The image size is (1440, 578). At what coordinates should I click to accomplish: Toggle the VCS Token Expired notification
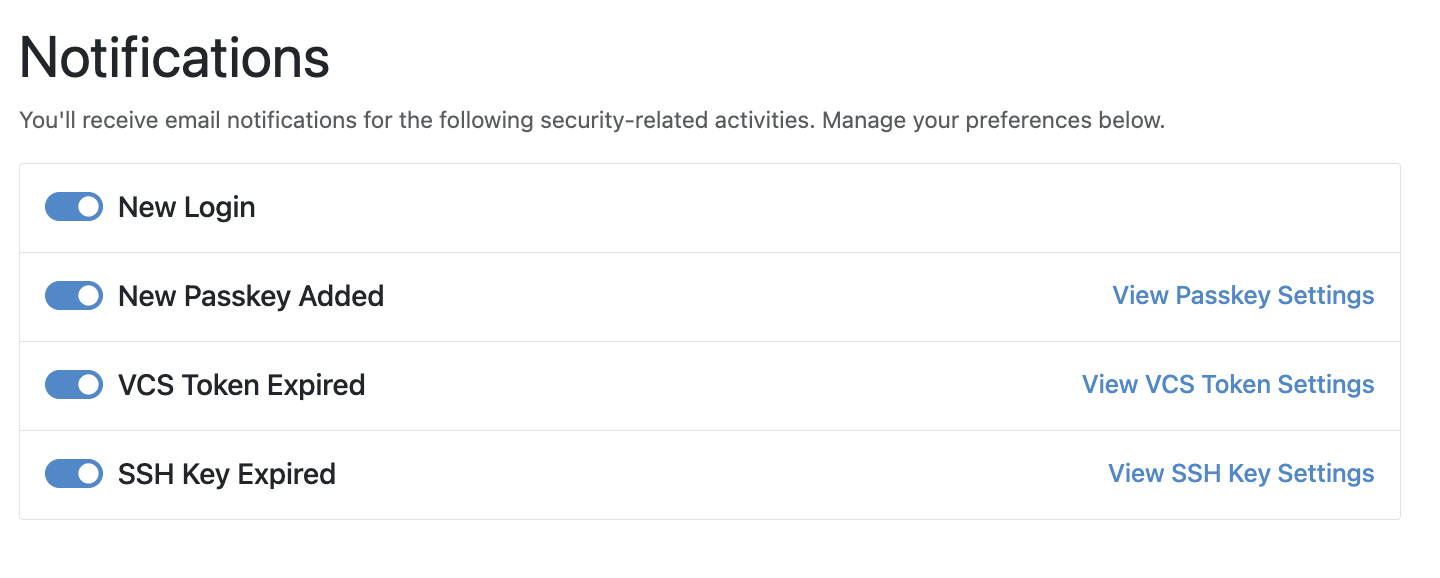[73, 384]
